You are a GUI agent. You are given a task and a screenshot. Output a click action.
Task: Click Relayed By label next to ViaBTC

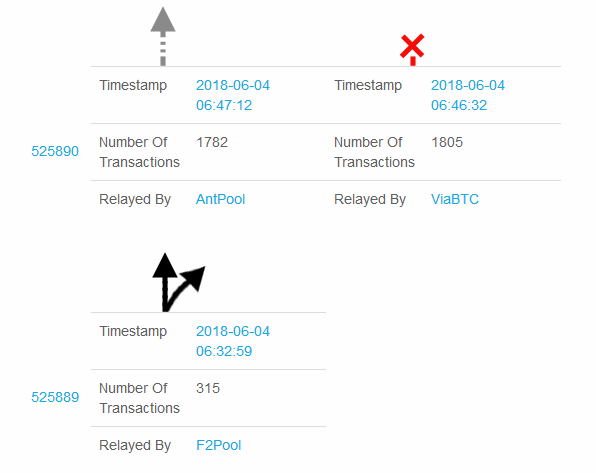[370, 200]
